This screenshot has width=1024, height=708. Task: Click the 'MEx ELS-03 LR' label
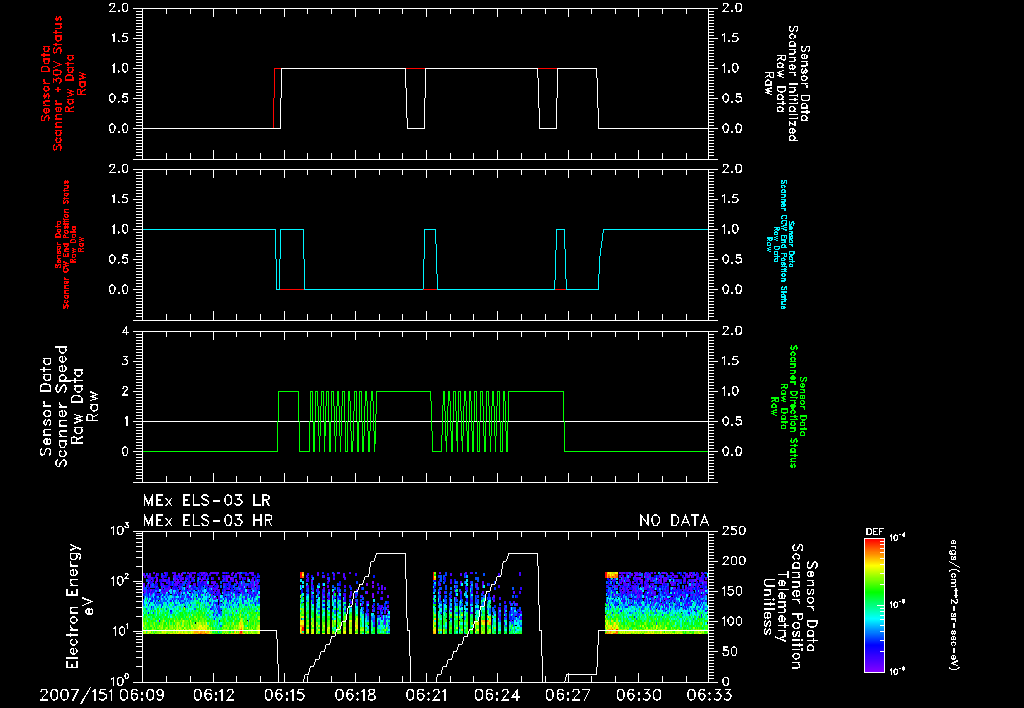click(206, 501)
